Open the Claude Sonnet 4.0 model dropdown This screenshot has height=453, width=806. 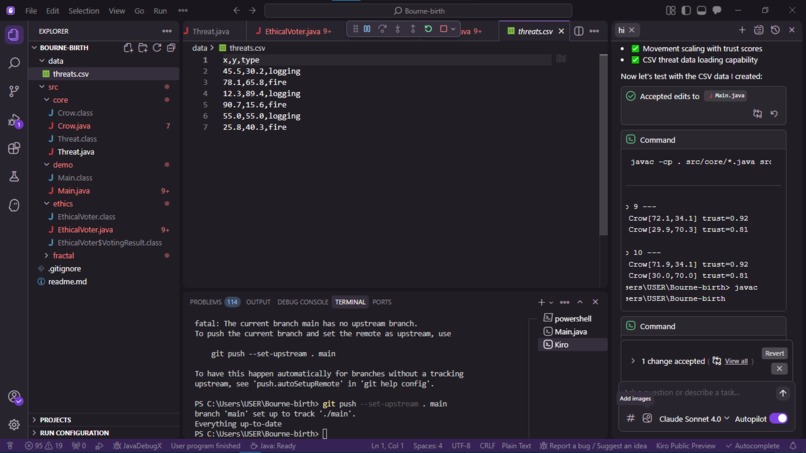[694, 419]
